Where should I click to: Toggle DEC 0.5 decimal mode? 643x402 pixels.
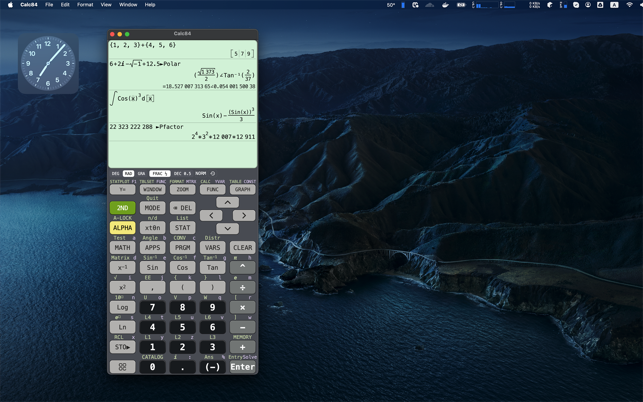click(x=182, y=174)
